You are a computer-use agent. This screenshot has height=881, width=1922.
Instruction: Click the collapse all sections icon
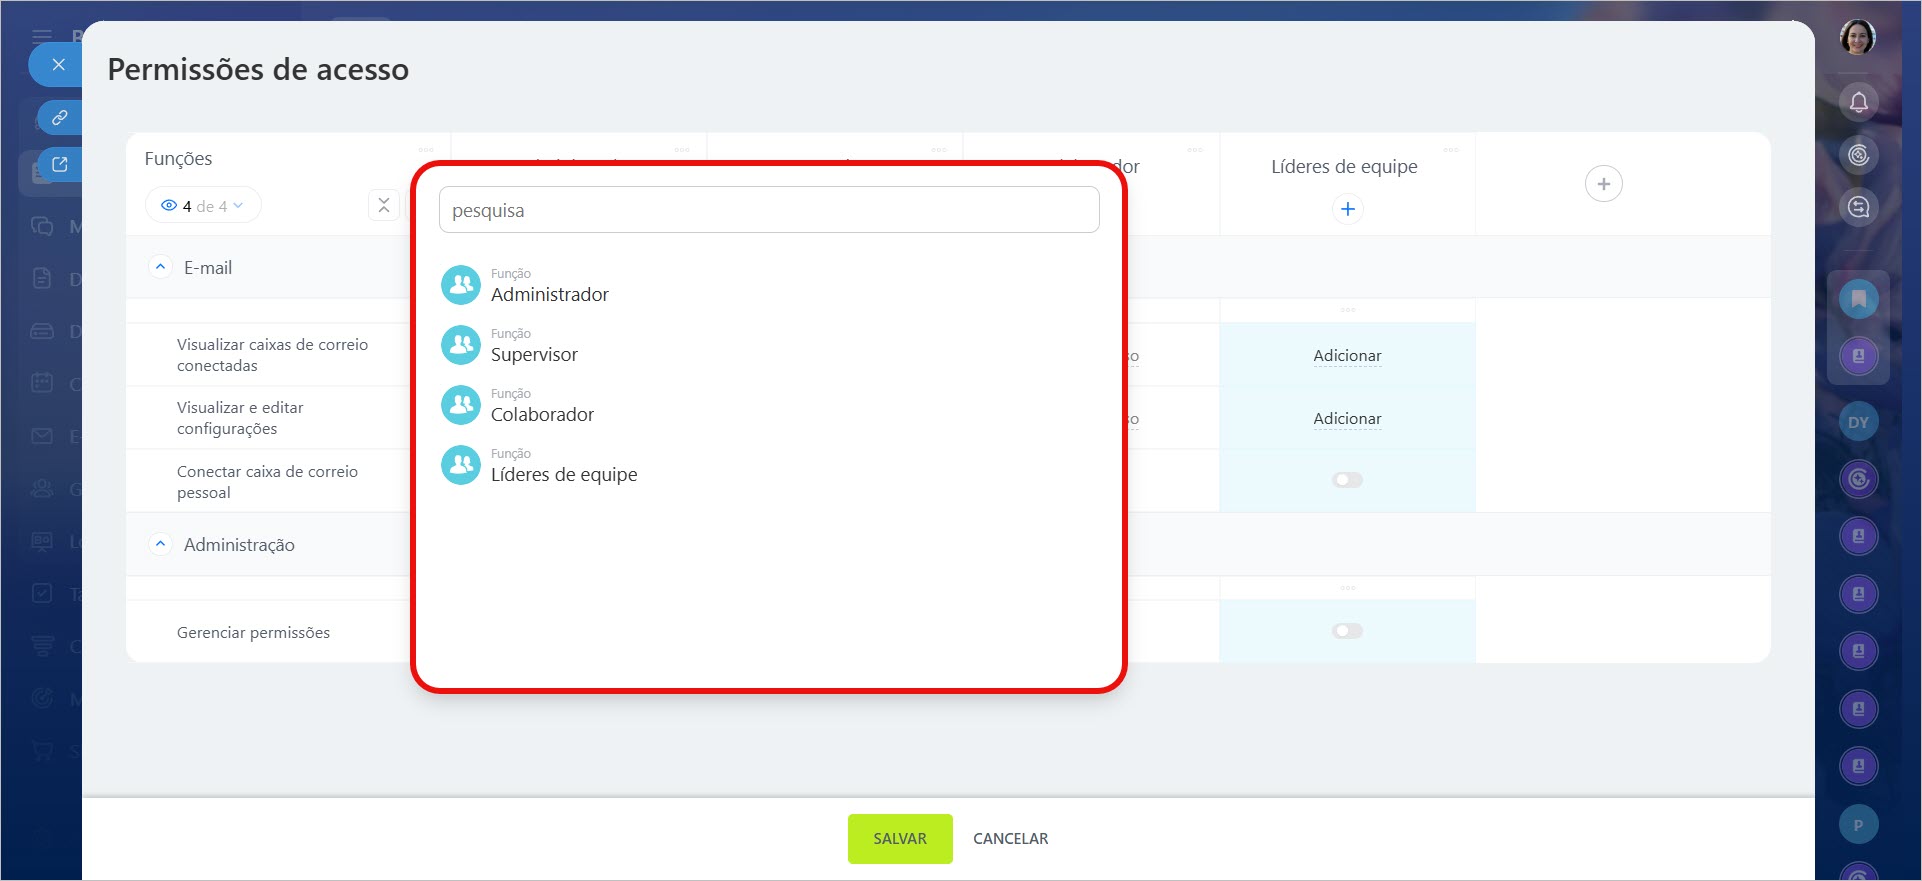point(384,205)
